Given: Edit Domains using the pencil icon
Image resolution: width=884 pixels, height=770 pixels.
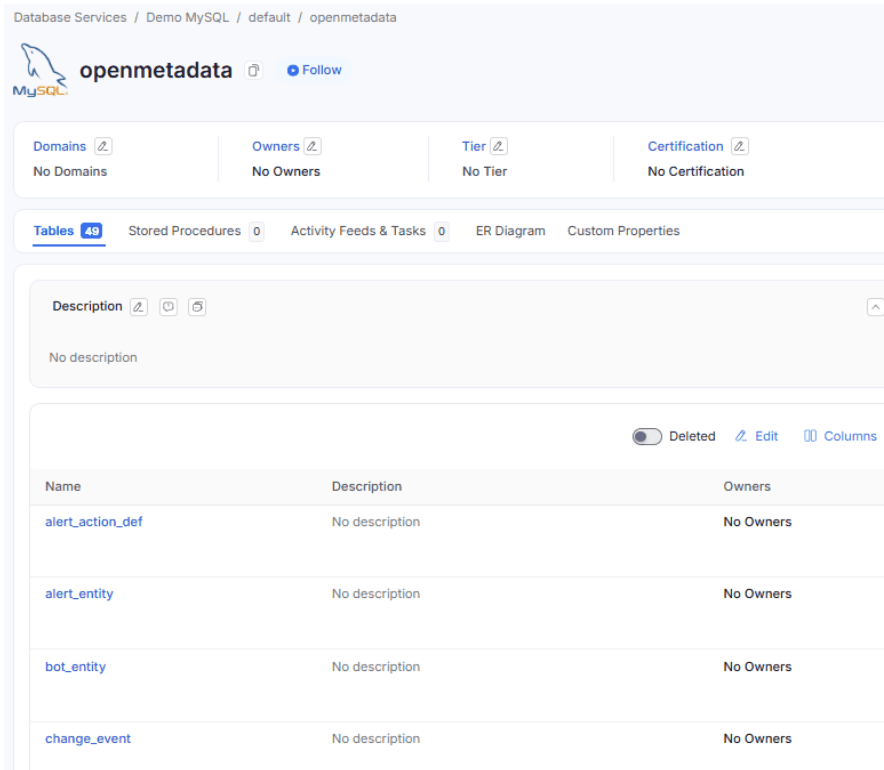Looking at the screenshot, I should (x=103, y=146).
